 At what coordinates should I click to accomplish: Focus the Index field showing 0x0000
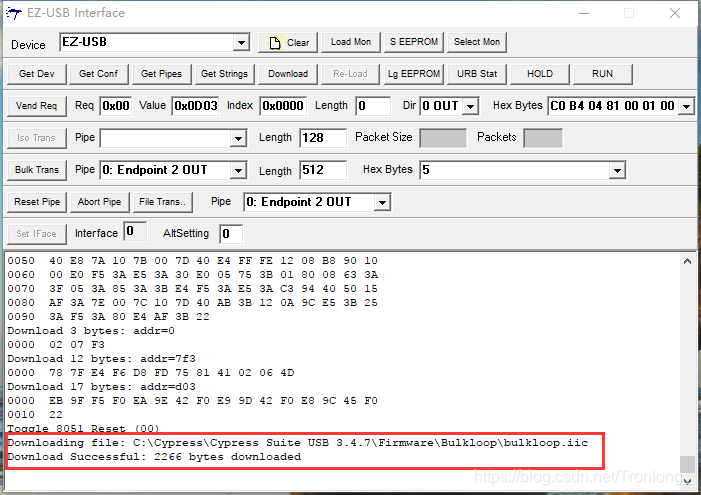pyautogui.click(x=283, y=106)
